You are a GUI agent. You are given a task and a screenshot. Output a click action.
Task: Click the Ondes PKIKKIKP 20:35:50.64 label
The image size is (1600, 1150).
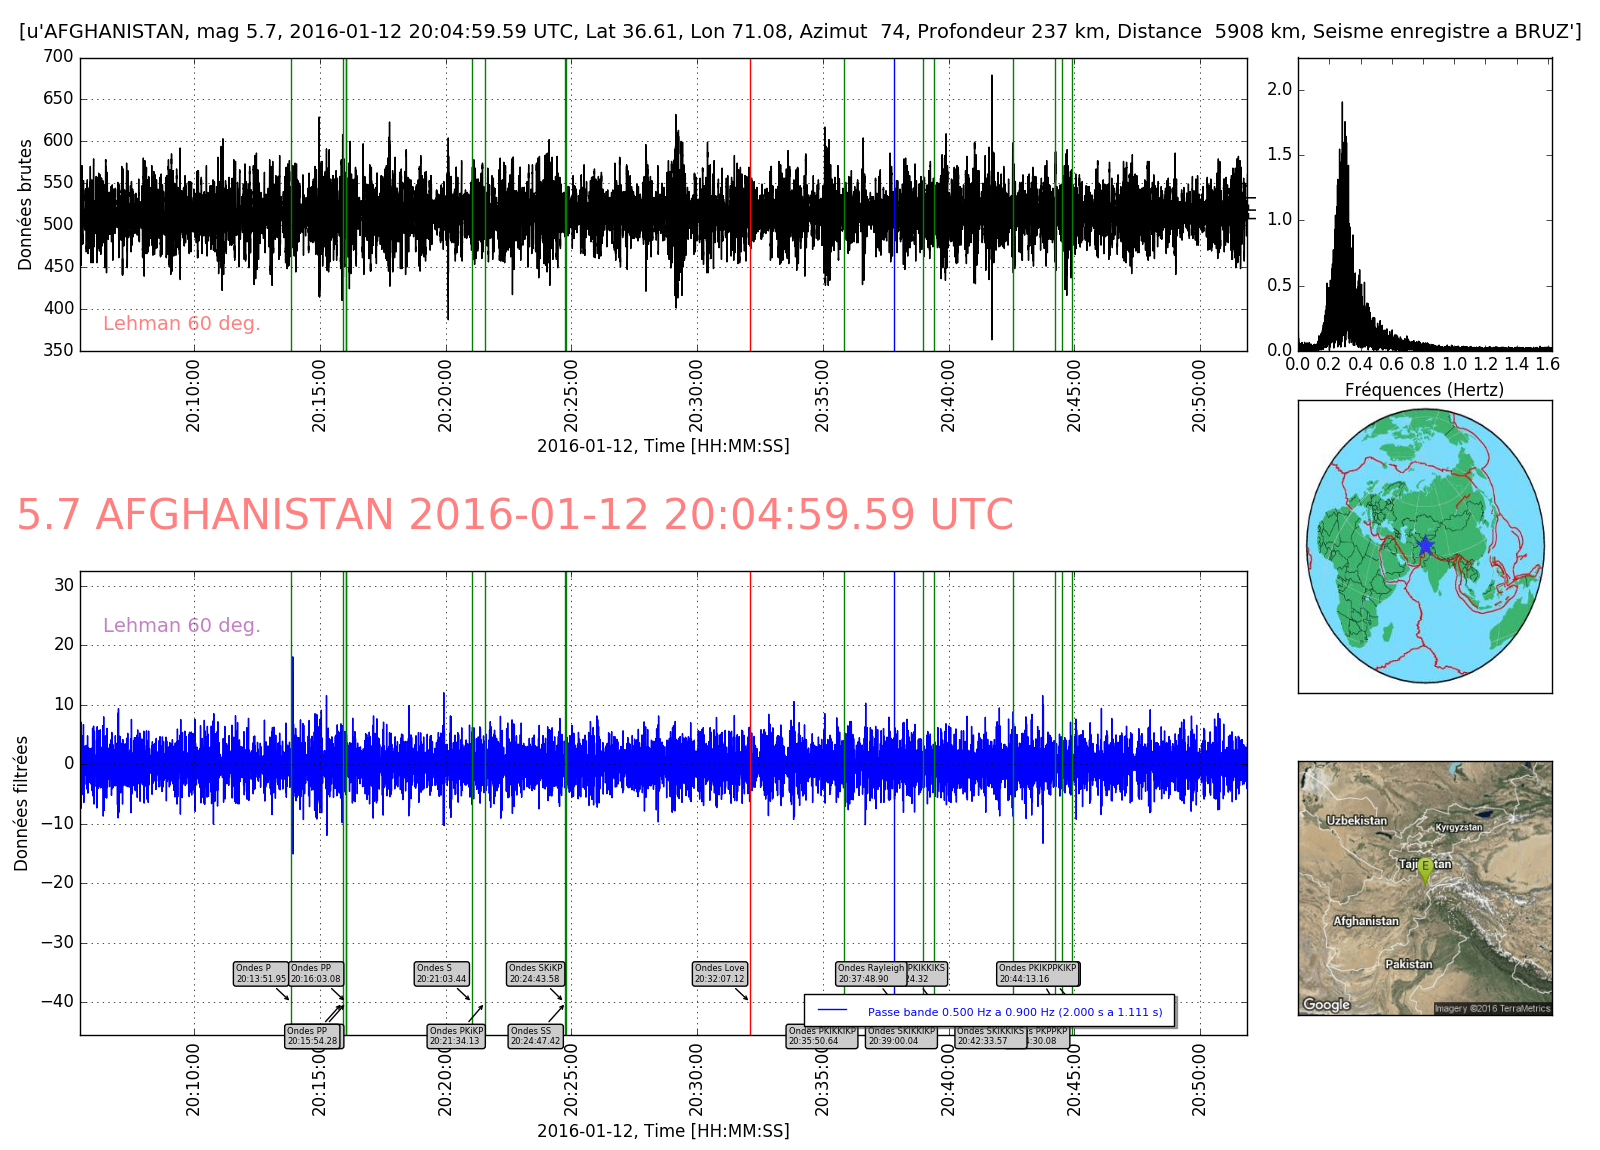tap(821, 1036)
